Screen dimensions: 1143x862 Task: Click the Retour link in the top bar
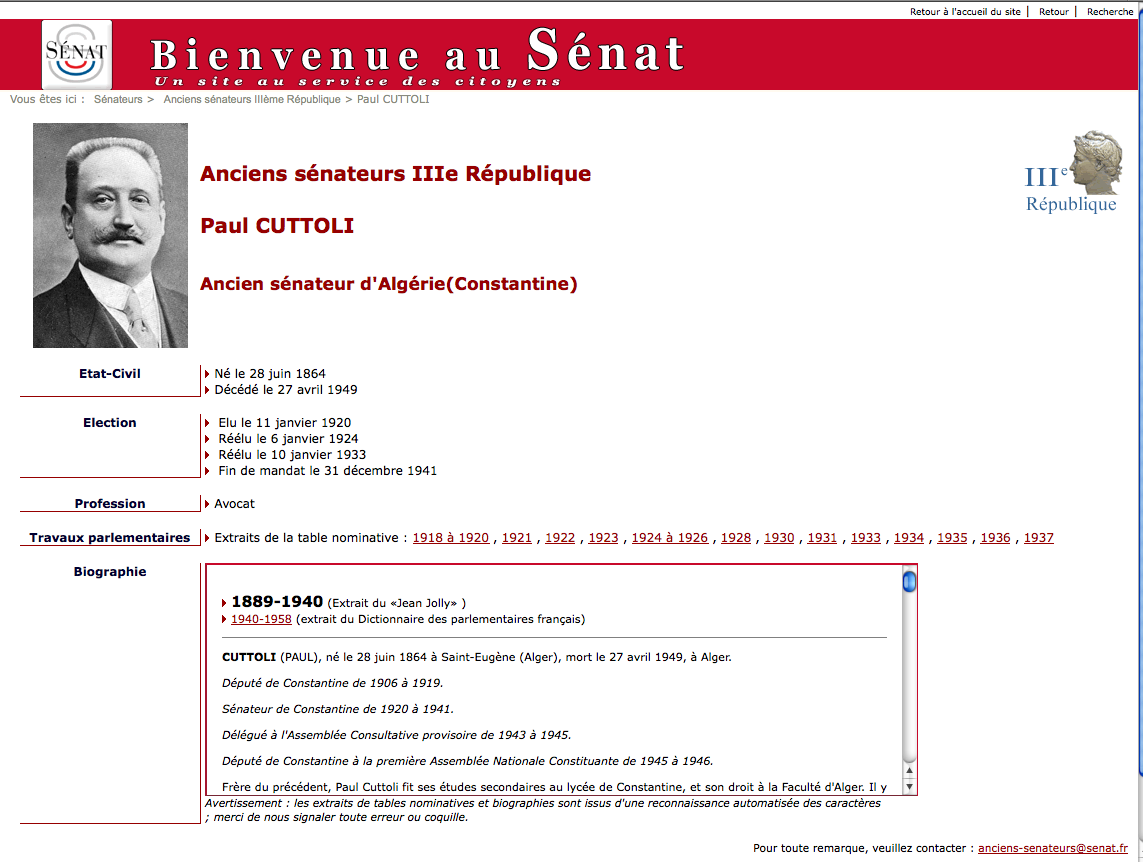click(x=1054, y=12)
